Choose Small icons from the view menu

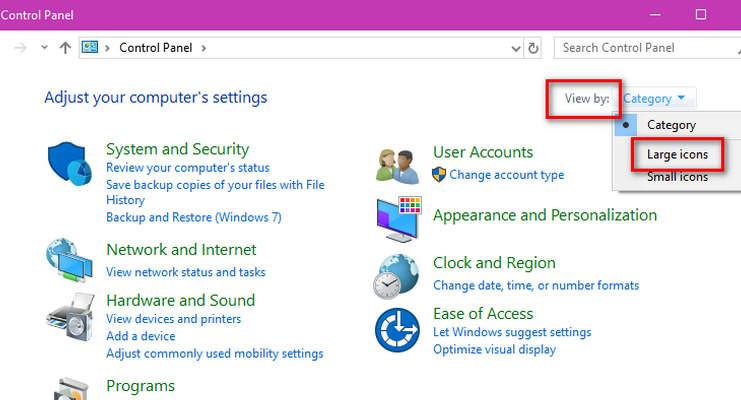click(677, 177)
